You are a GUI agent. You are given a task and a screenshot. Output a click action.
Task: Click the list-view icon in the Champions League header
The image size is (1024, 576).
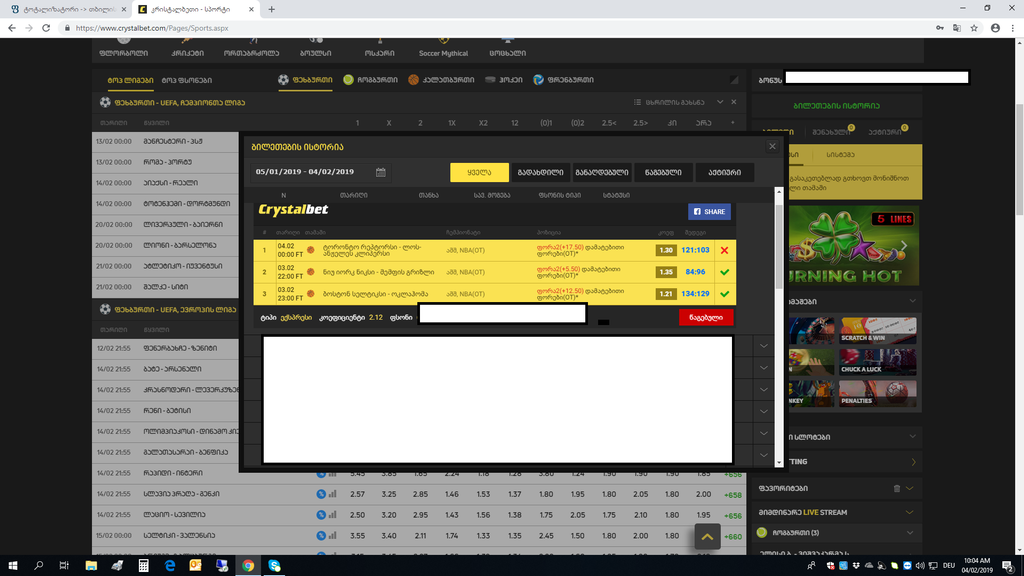pos(637,103)
